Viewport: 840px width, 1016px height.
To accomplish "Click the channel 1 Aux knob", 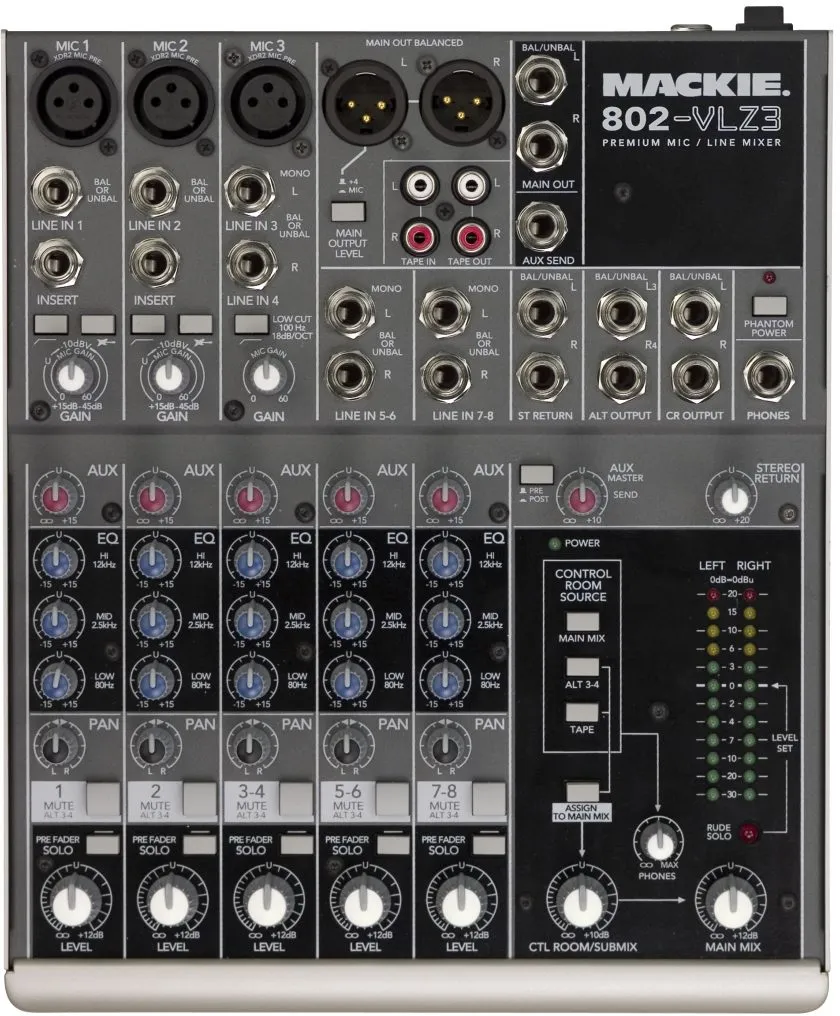I will click(x=56, y=498).
